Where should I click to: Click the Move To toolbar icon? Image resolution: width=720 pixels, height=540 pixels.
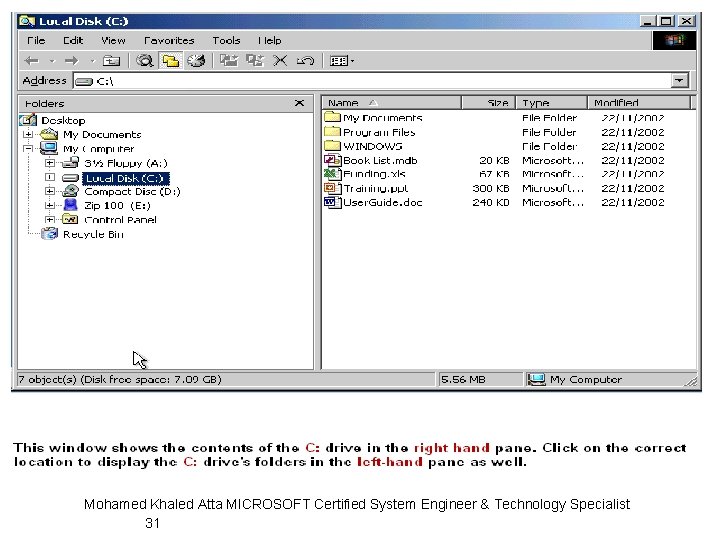point(229,61)
